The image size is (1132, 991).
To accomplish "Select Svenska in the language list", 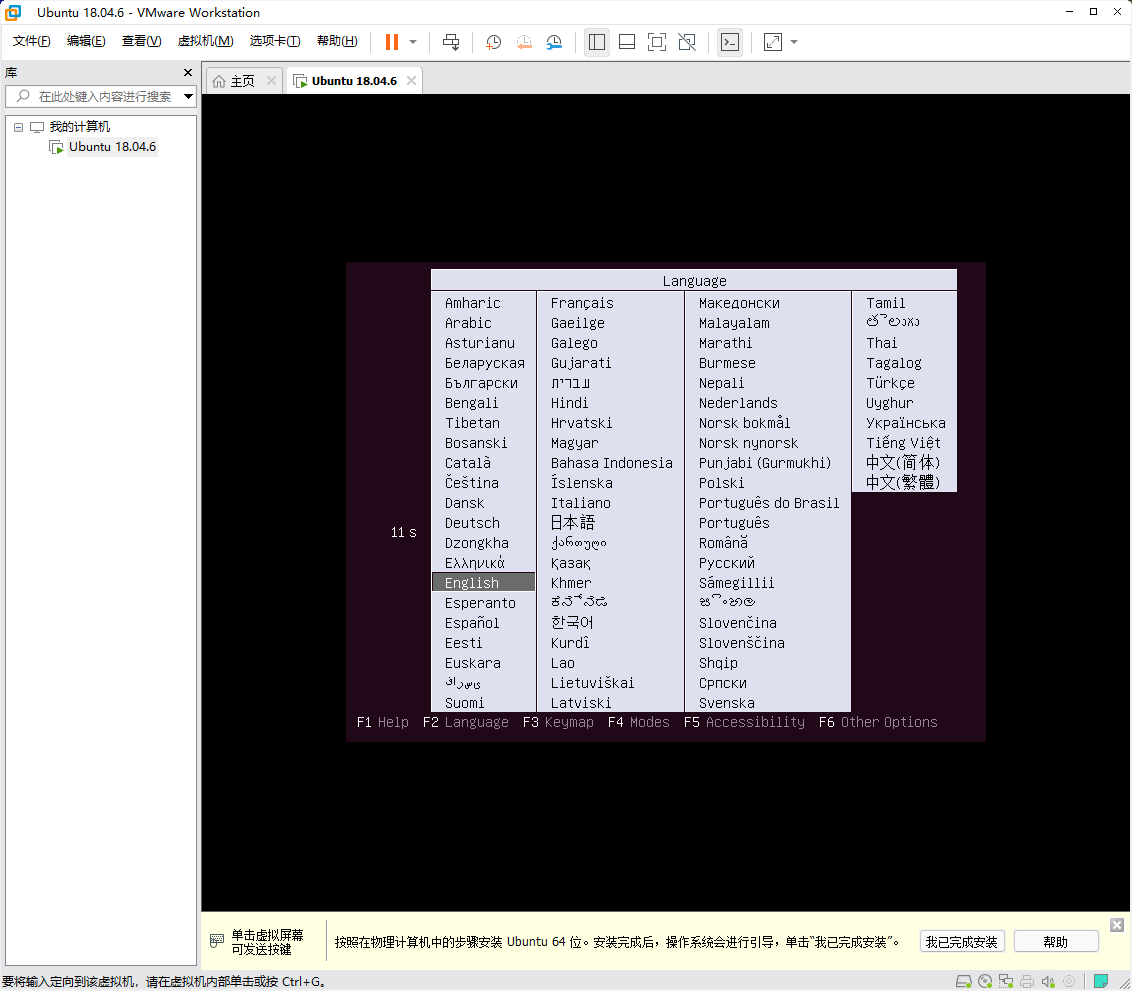I will point(726,703).
